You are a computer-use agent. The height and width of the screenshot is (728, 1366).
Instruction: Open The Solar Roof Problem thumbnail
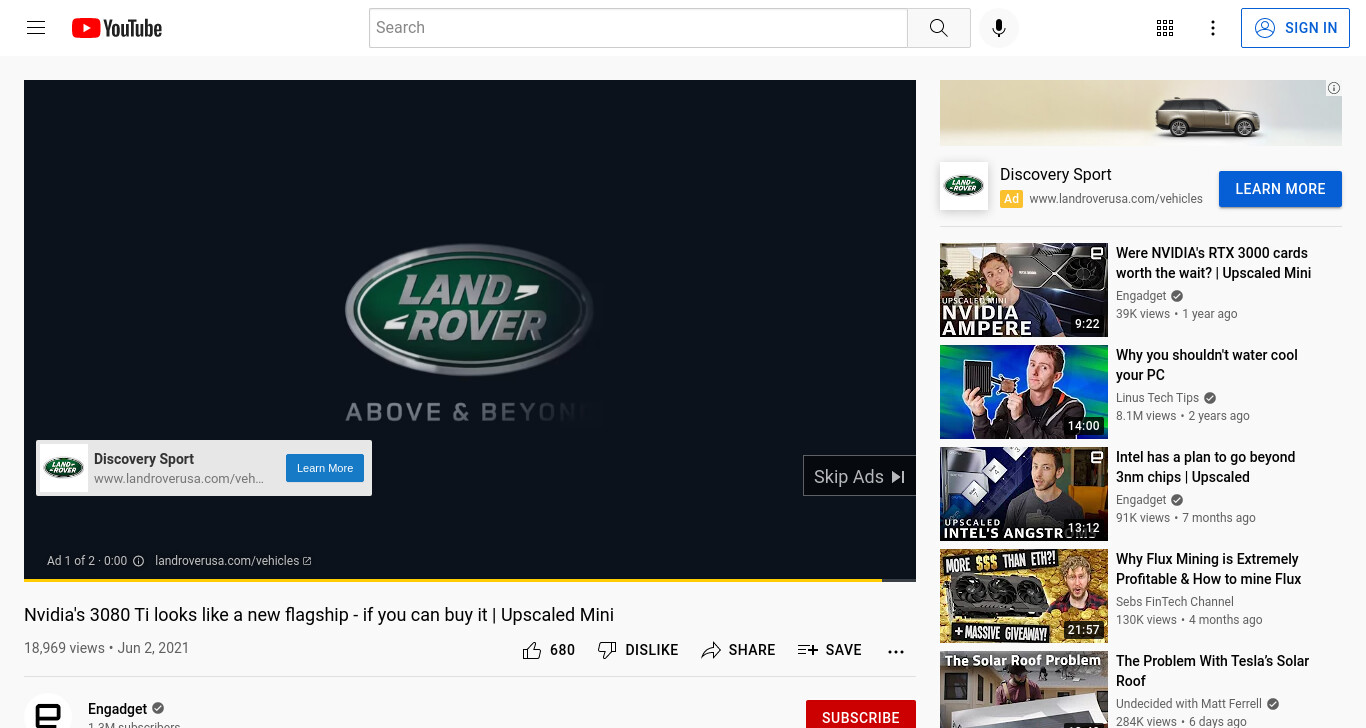(x=1024, y=690)
